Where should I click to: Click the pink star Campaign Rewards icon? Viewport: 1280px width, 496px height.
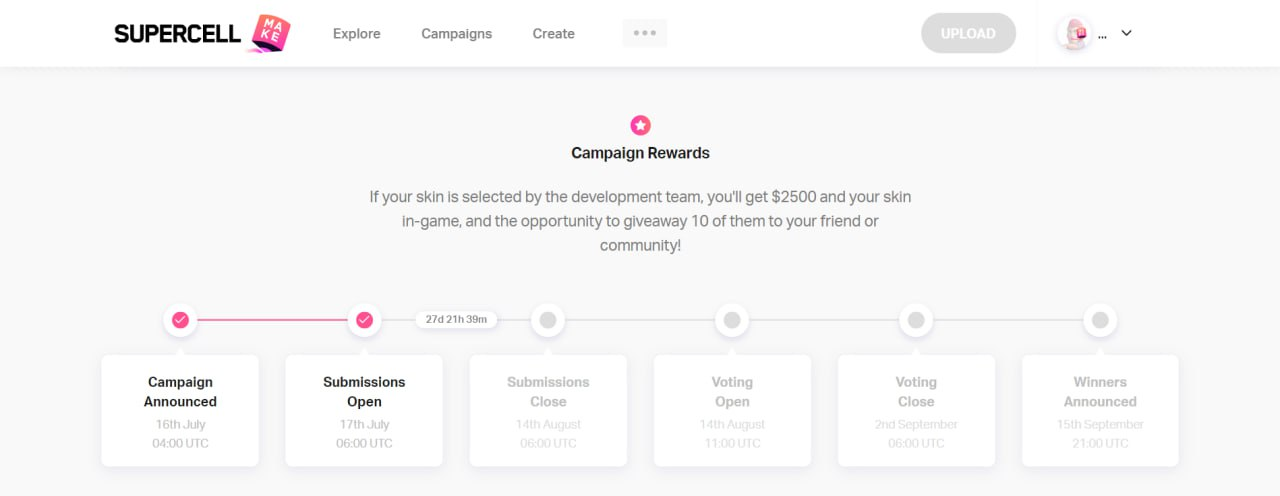[640, 125]
